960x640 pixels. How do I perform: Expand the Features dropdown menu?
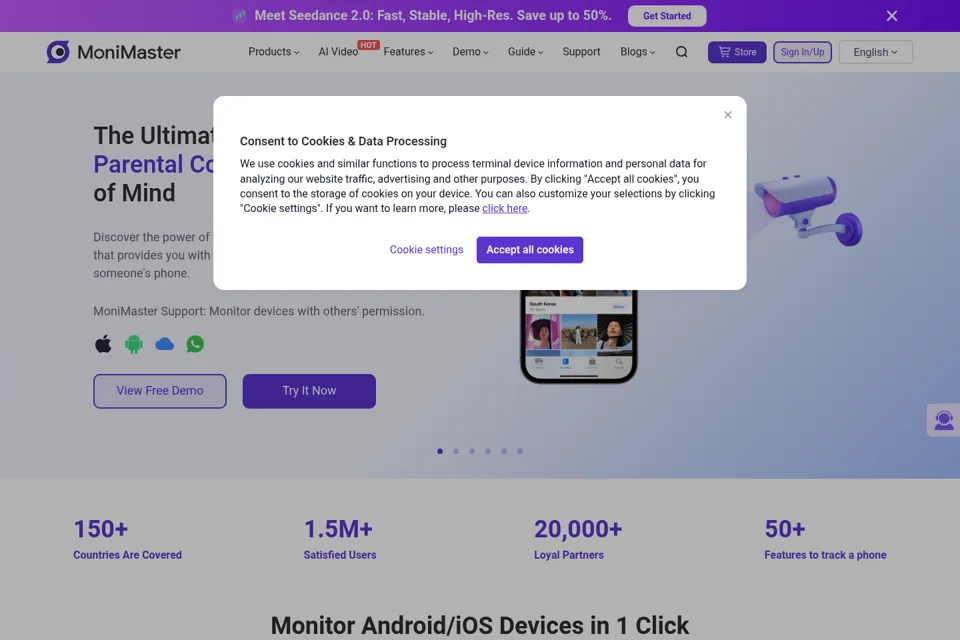tap(408, 52)
